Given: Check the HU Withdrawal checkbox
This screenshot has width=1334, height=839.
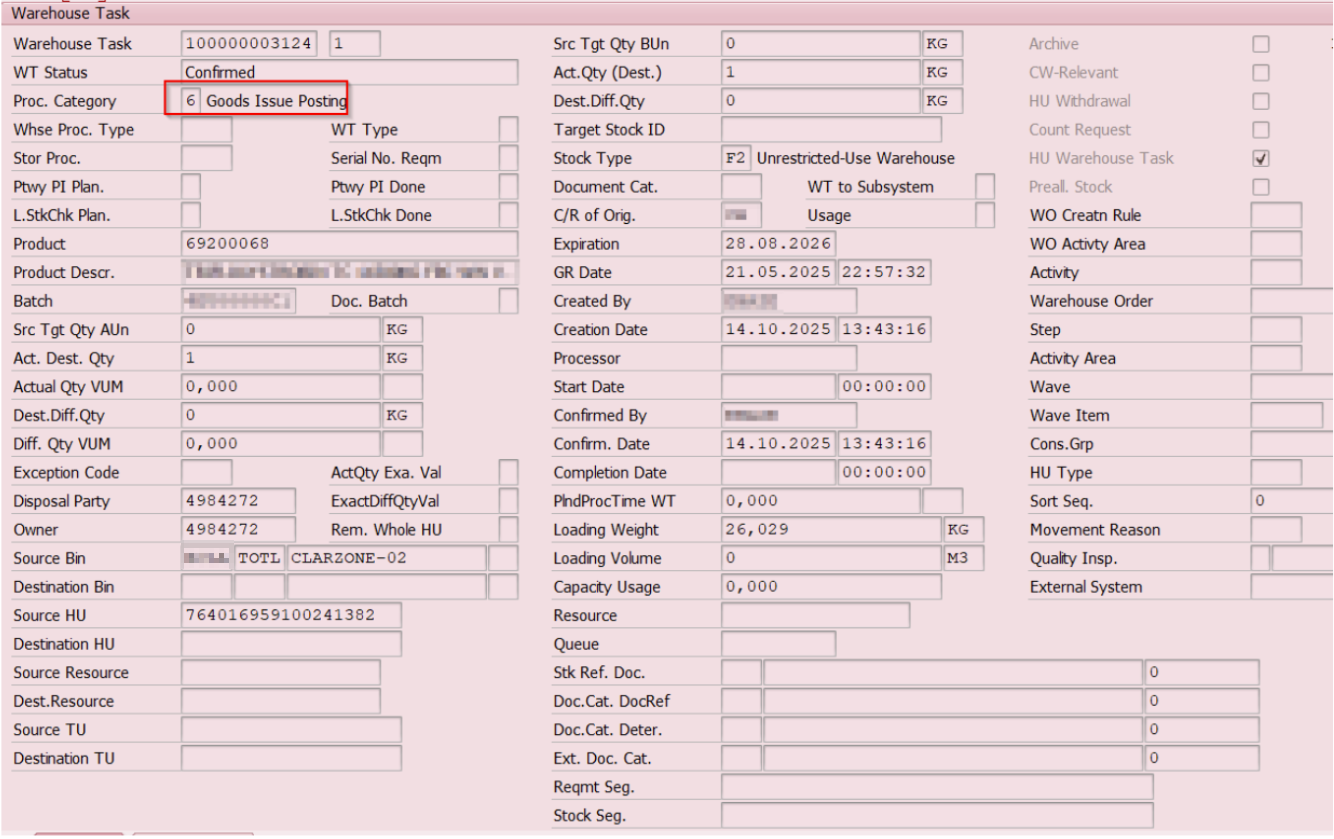Looking at the screenshot, I should coord(1261,101).
